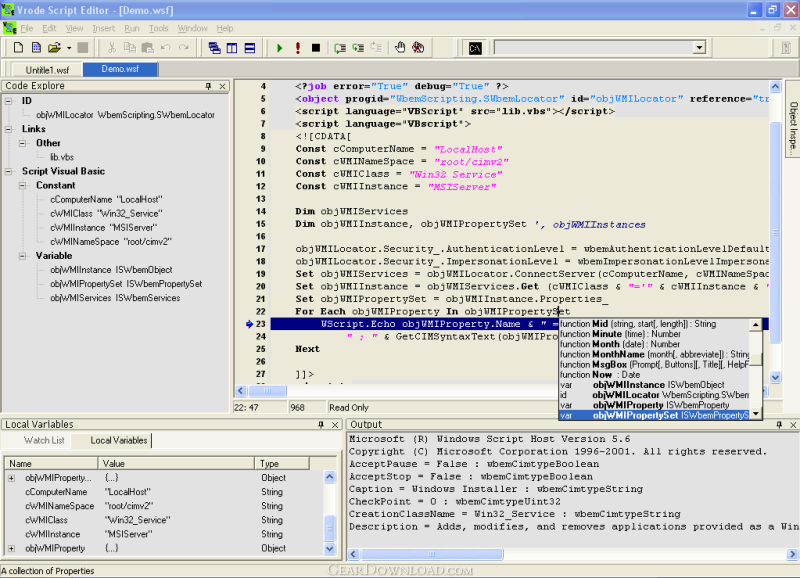Open the Tools menu
The height and width of the screenshot is (578, 800).
point(159,28)
